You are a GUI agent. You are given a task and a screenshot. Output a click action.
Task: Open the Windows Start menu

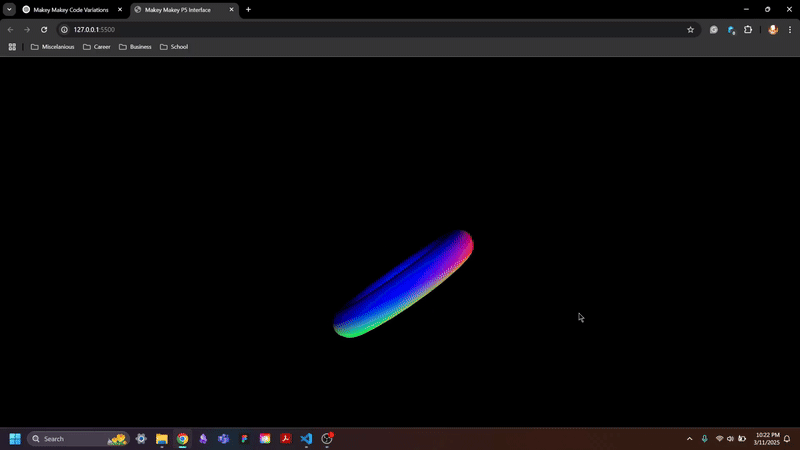pyautogui.click(x=15, y=439)
